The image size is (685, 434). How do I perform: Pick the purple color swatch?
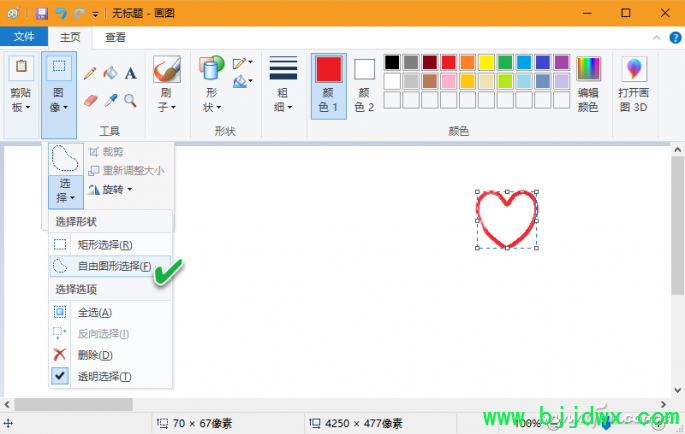[x=561, y=62]
